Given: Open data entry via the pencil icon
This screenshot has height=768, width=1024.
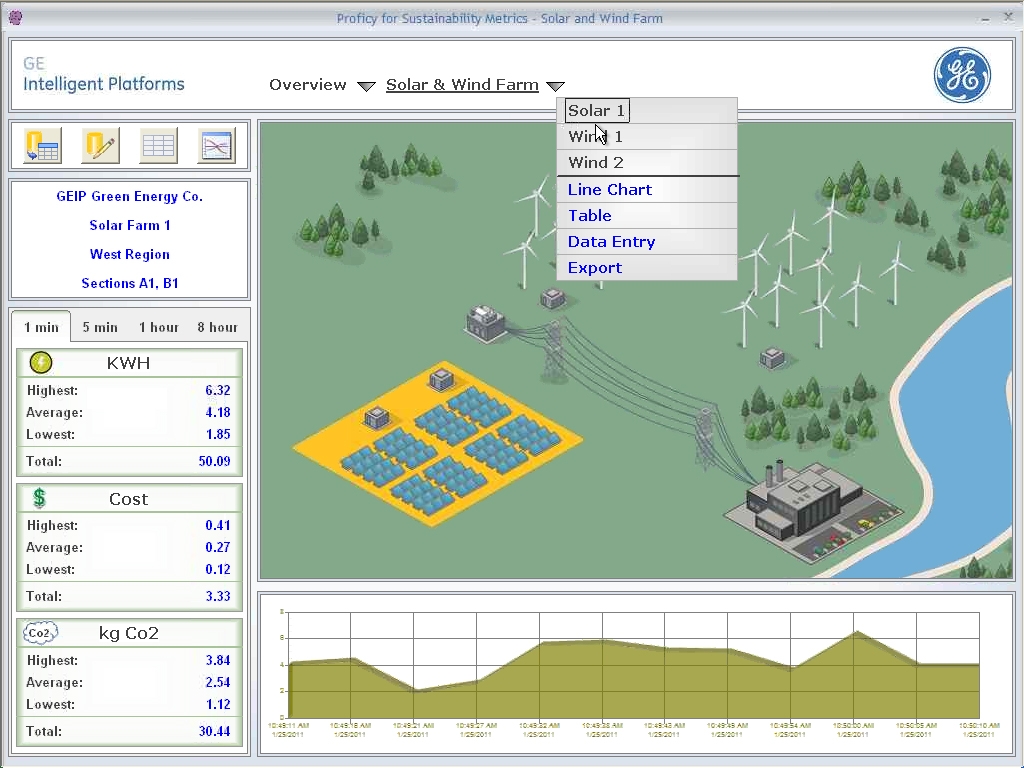Looking at the screenshot, I should pos(101,146).
